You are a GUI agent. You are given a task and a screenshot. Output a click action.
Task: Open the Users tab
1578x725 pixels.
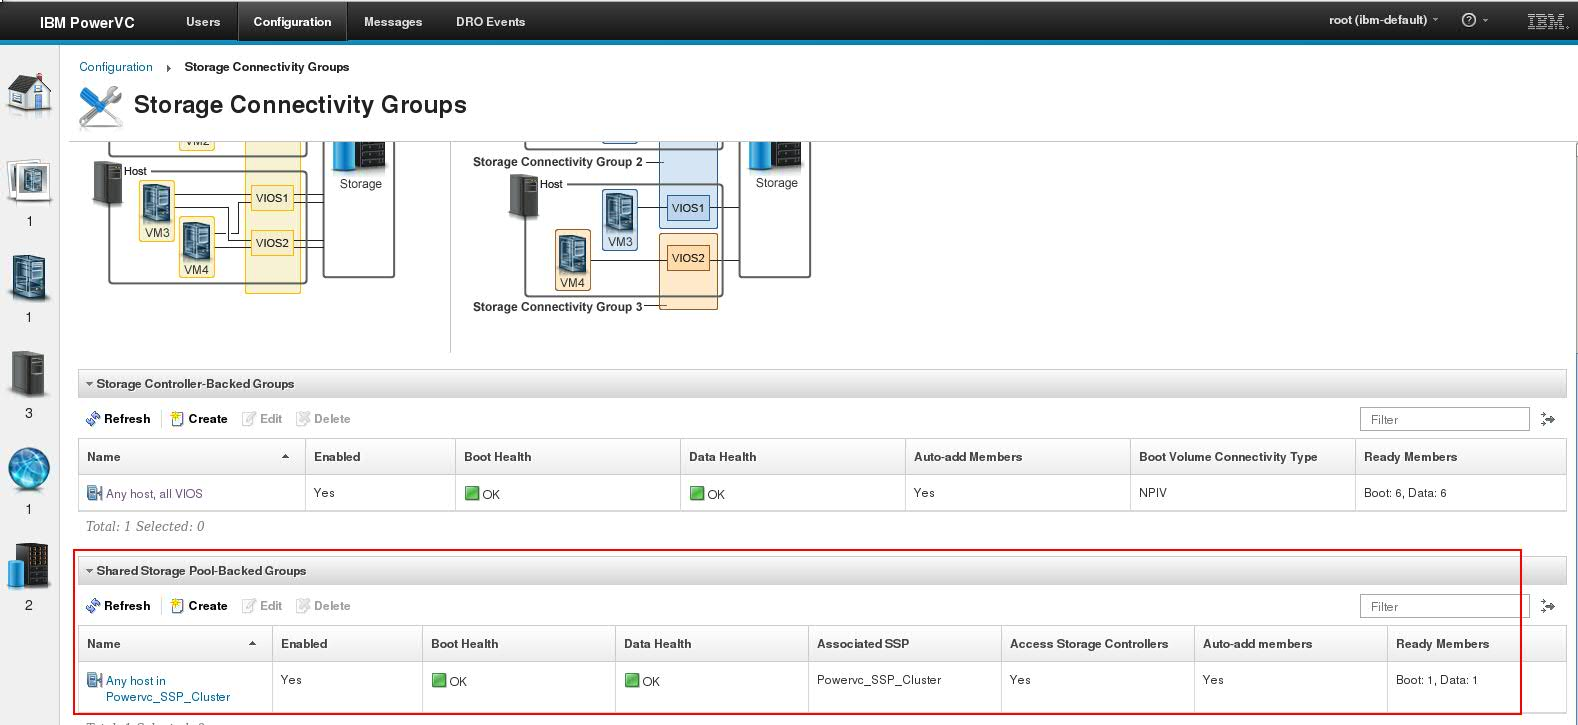pos(203,21)
